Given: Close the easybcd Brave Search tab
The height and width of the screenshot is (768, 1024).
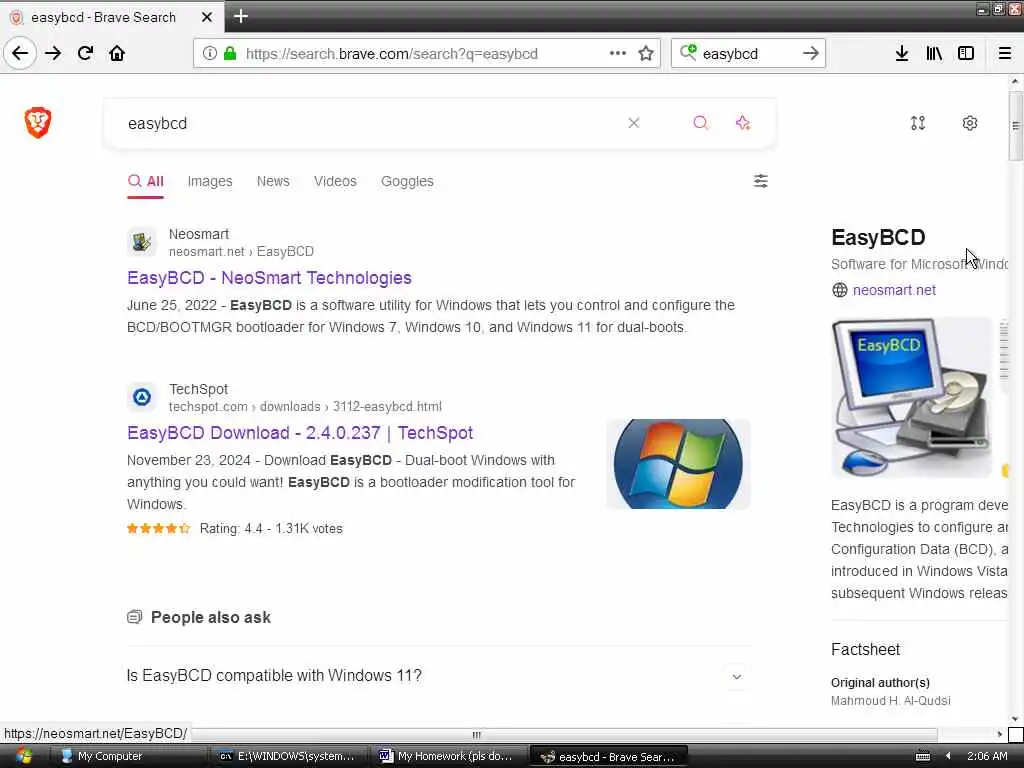Looking at the screenshot, I should point(207,17).
